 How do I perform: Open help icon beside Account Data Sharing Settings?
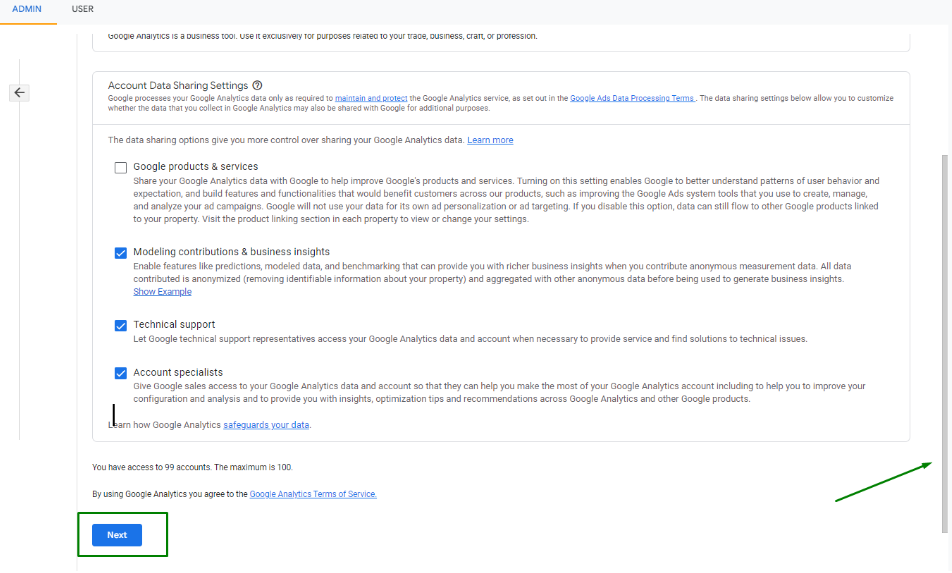[257, 86]
